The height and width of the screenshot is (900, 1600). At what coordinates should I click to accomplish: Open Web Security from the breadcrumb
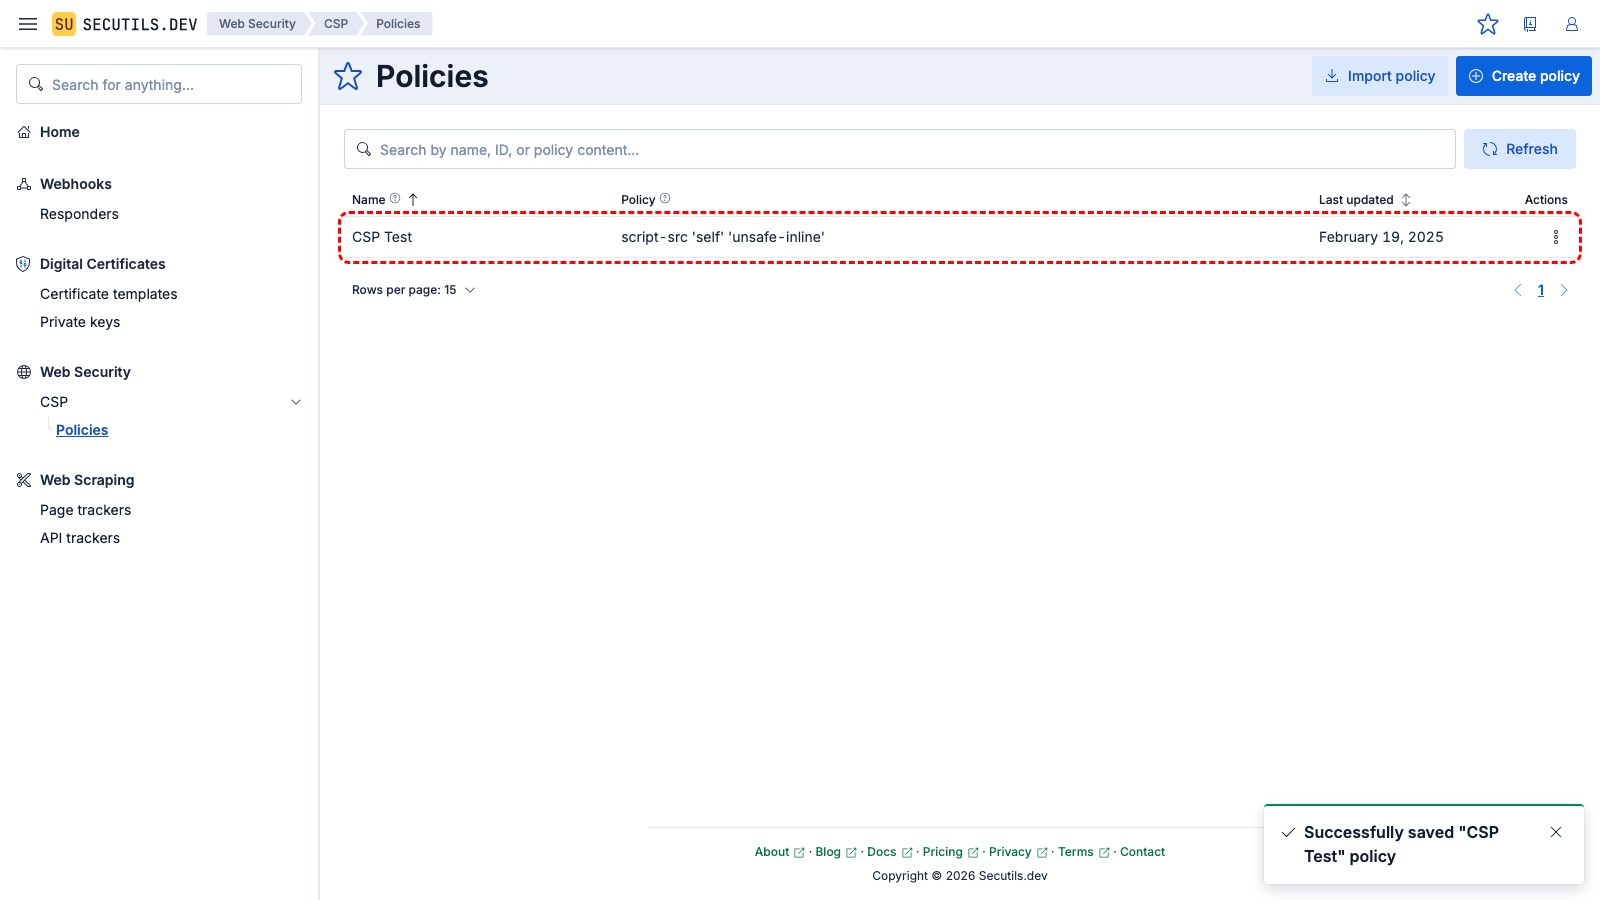(257, 23)
